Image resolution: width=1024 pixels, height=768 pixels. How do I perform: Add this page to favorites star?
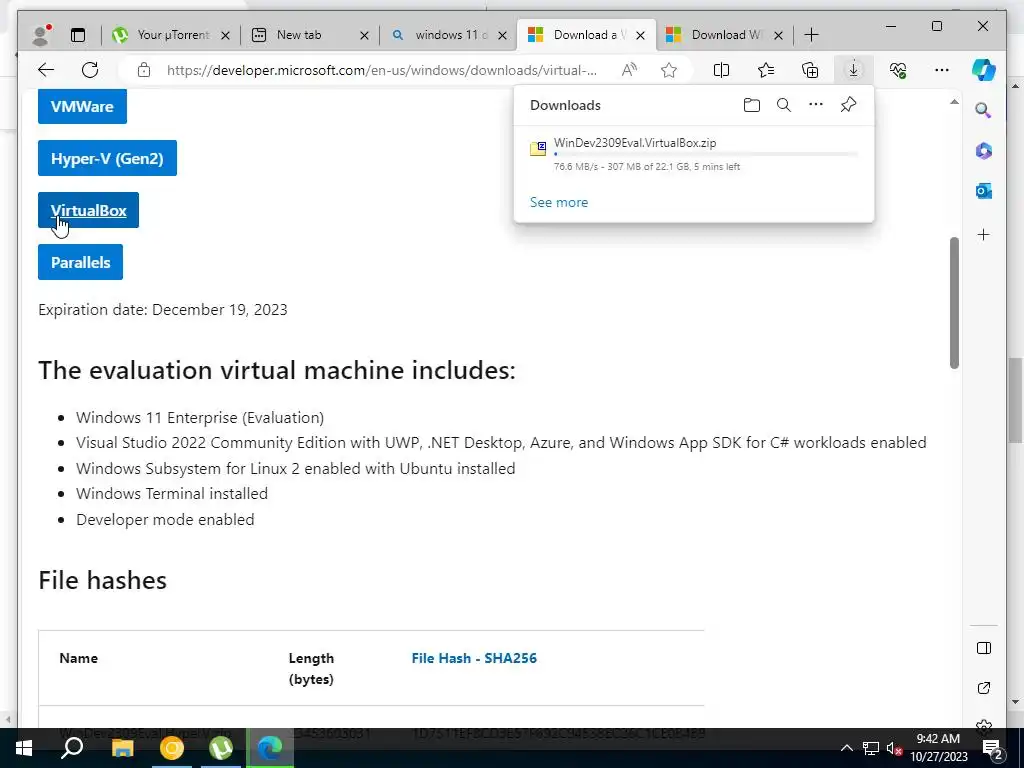[669, 70]
